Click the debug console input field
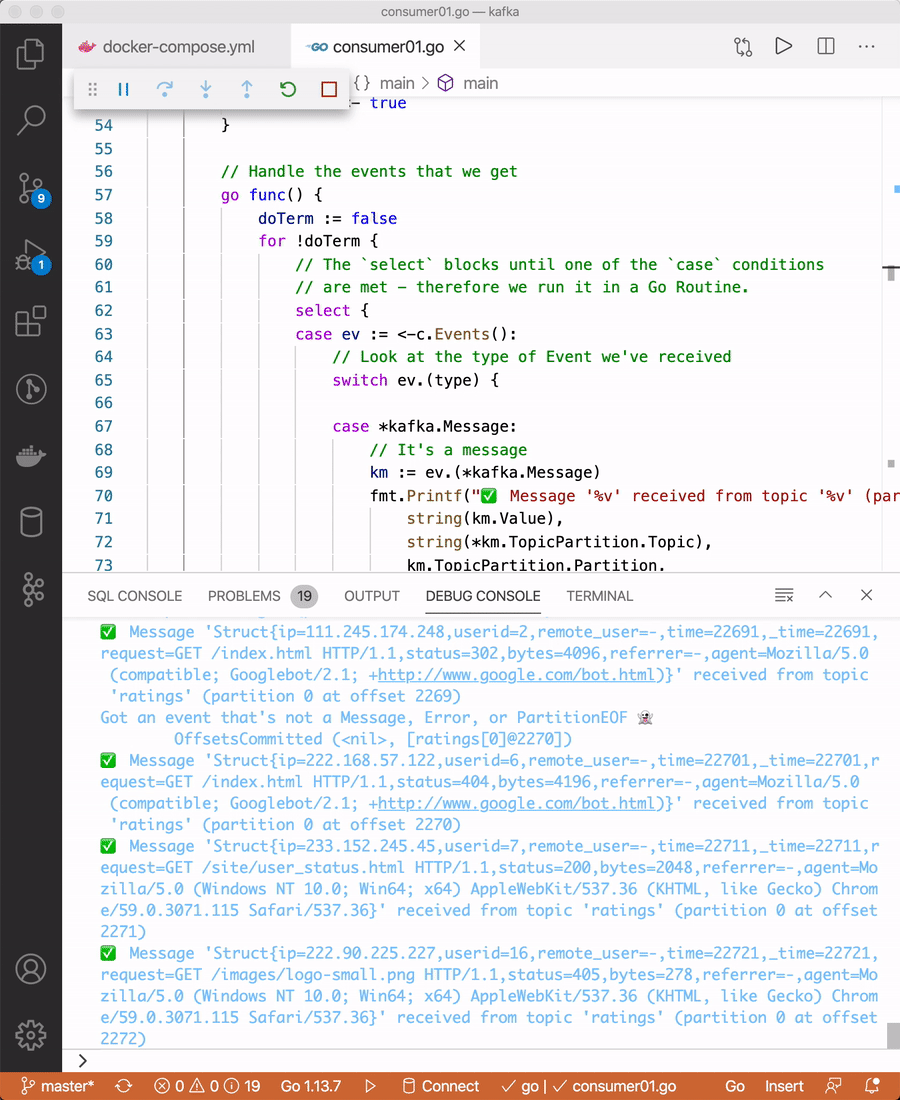Viewport: 900px width, 1100px height. click(x=470, y=1061)
